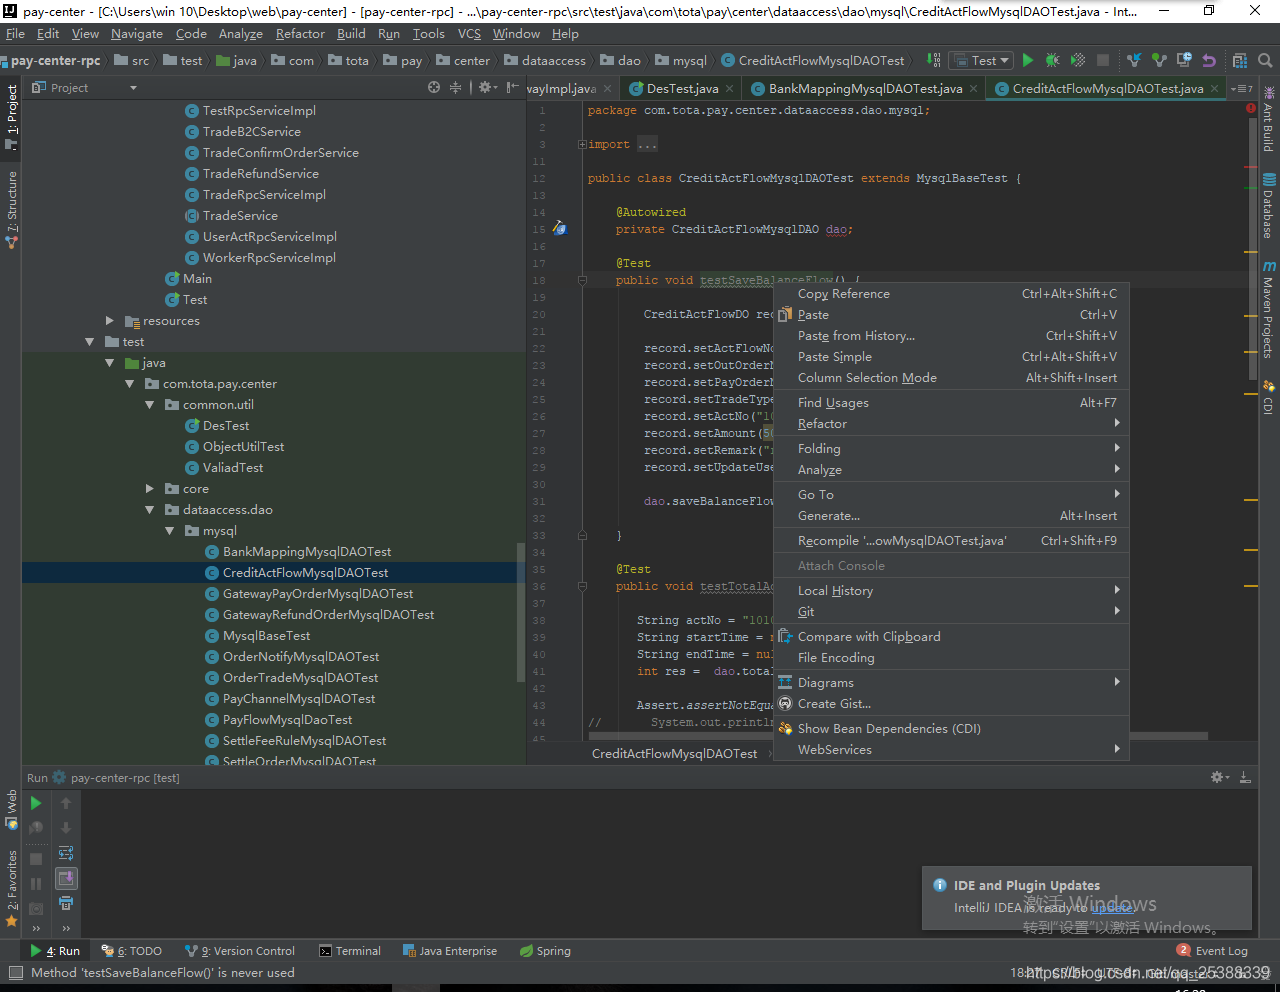Viewport: 1280px width, 992px height.
Task: Toggle the Version Control tool window
Action: (240, 951)
